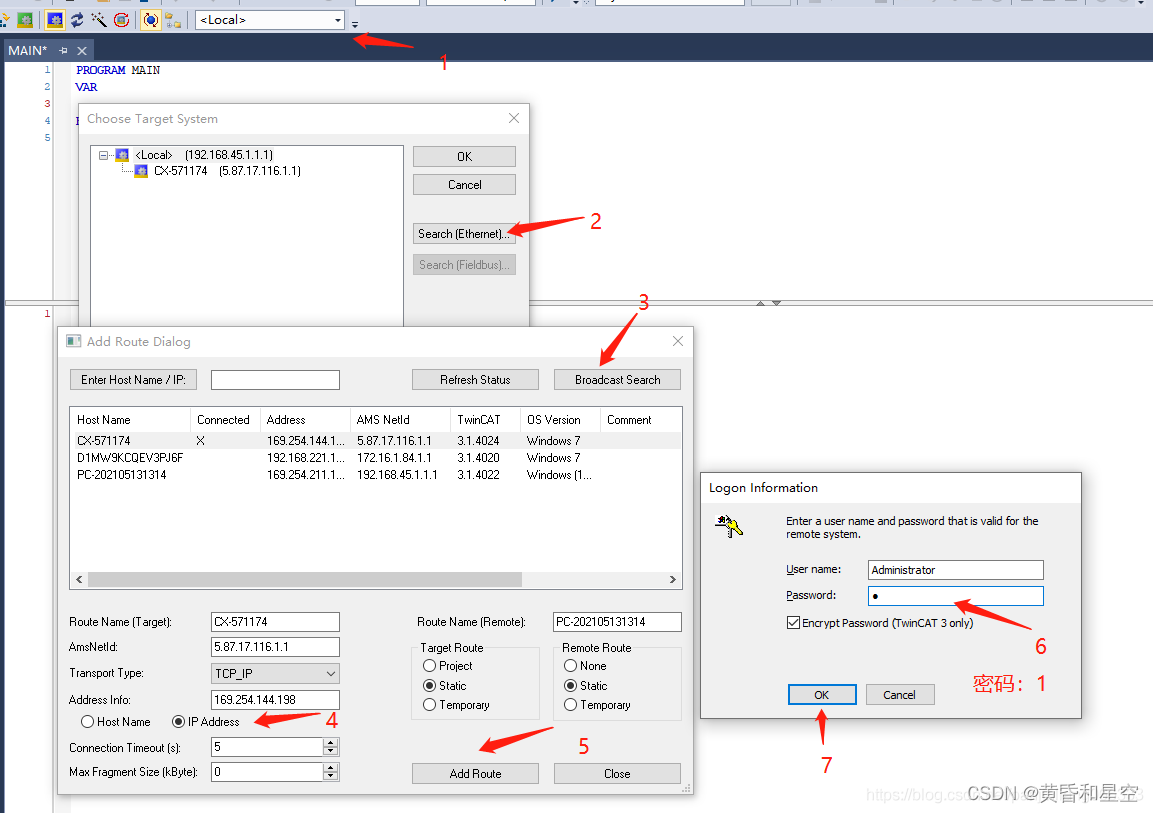1153x813 pixels.
Task: Select Target Route Project radio button
Action: (429, 666)
